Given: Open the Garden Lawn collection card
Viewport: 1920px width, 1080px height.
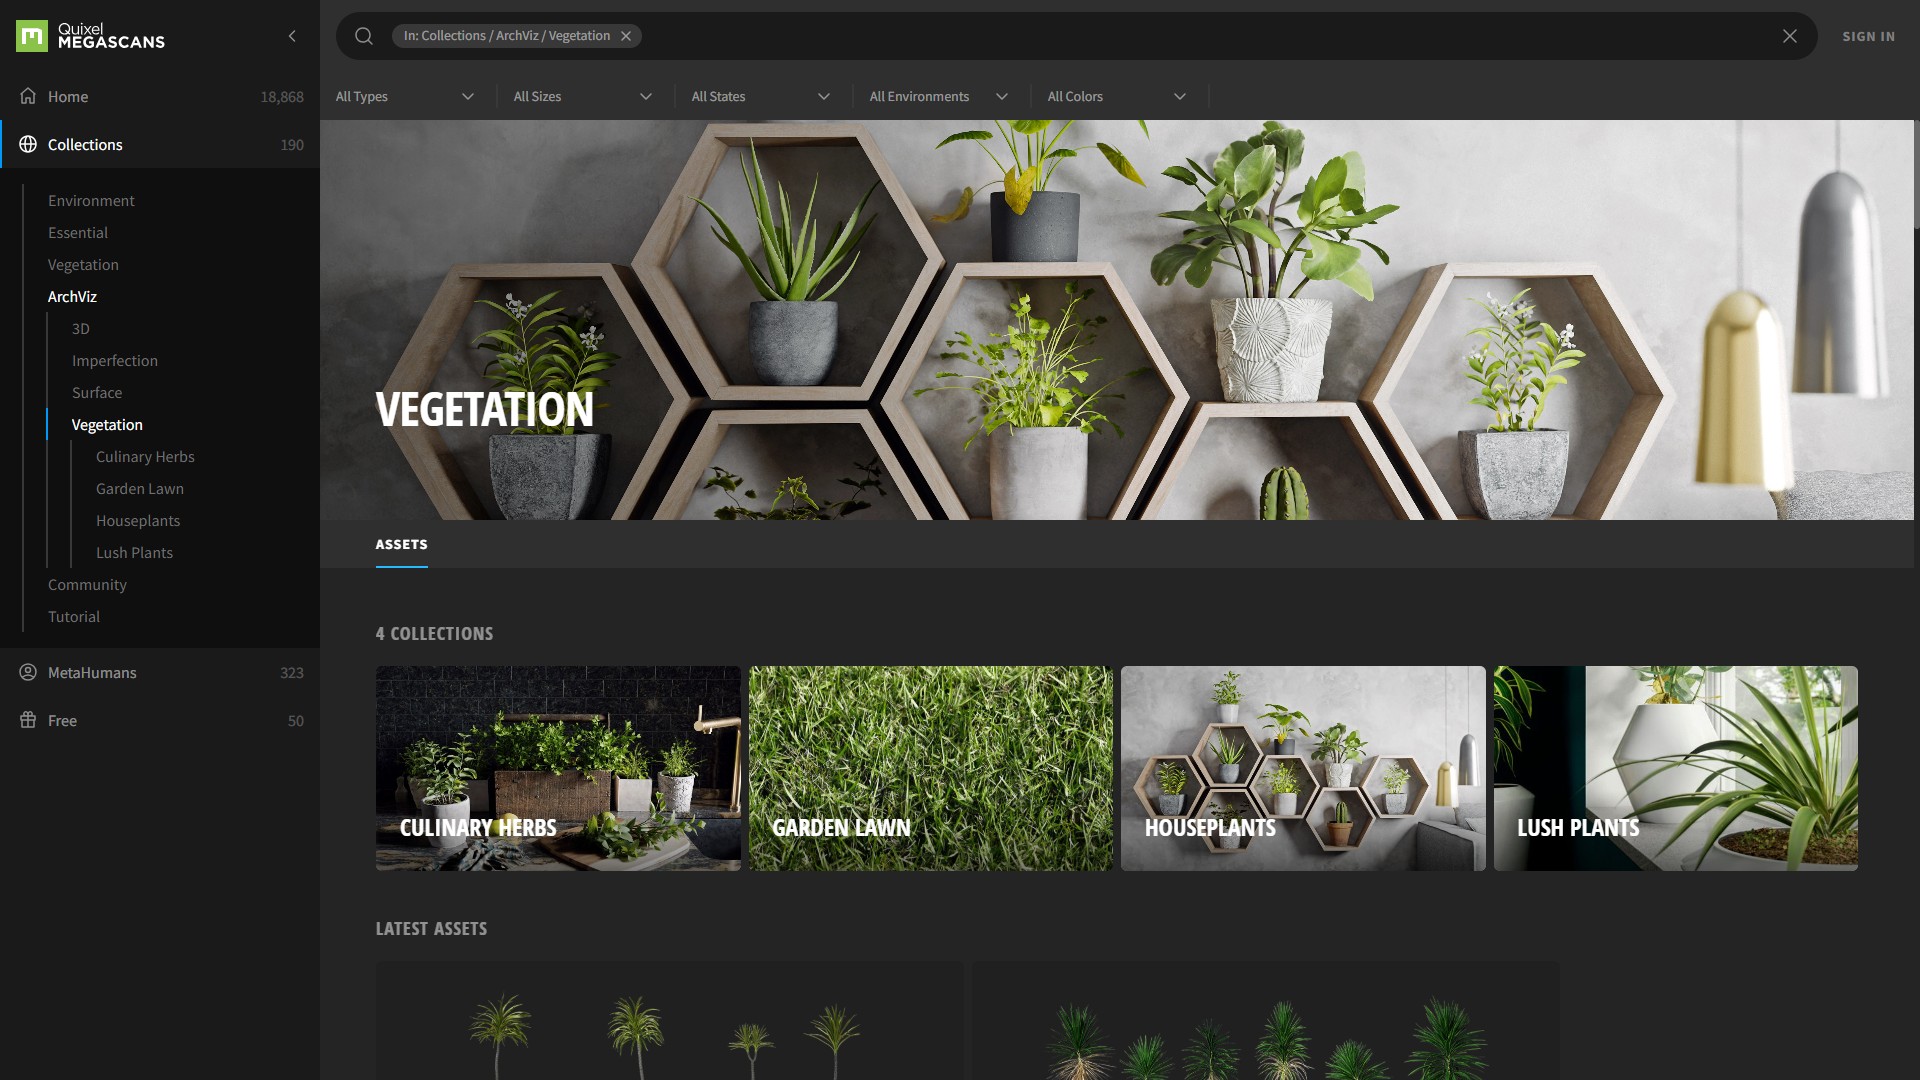Looking at the screenshot, I should point(930,768).
